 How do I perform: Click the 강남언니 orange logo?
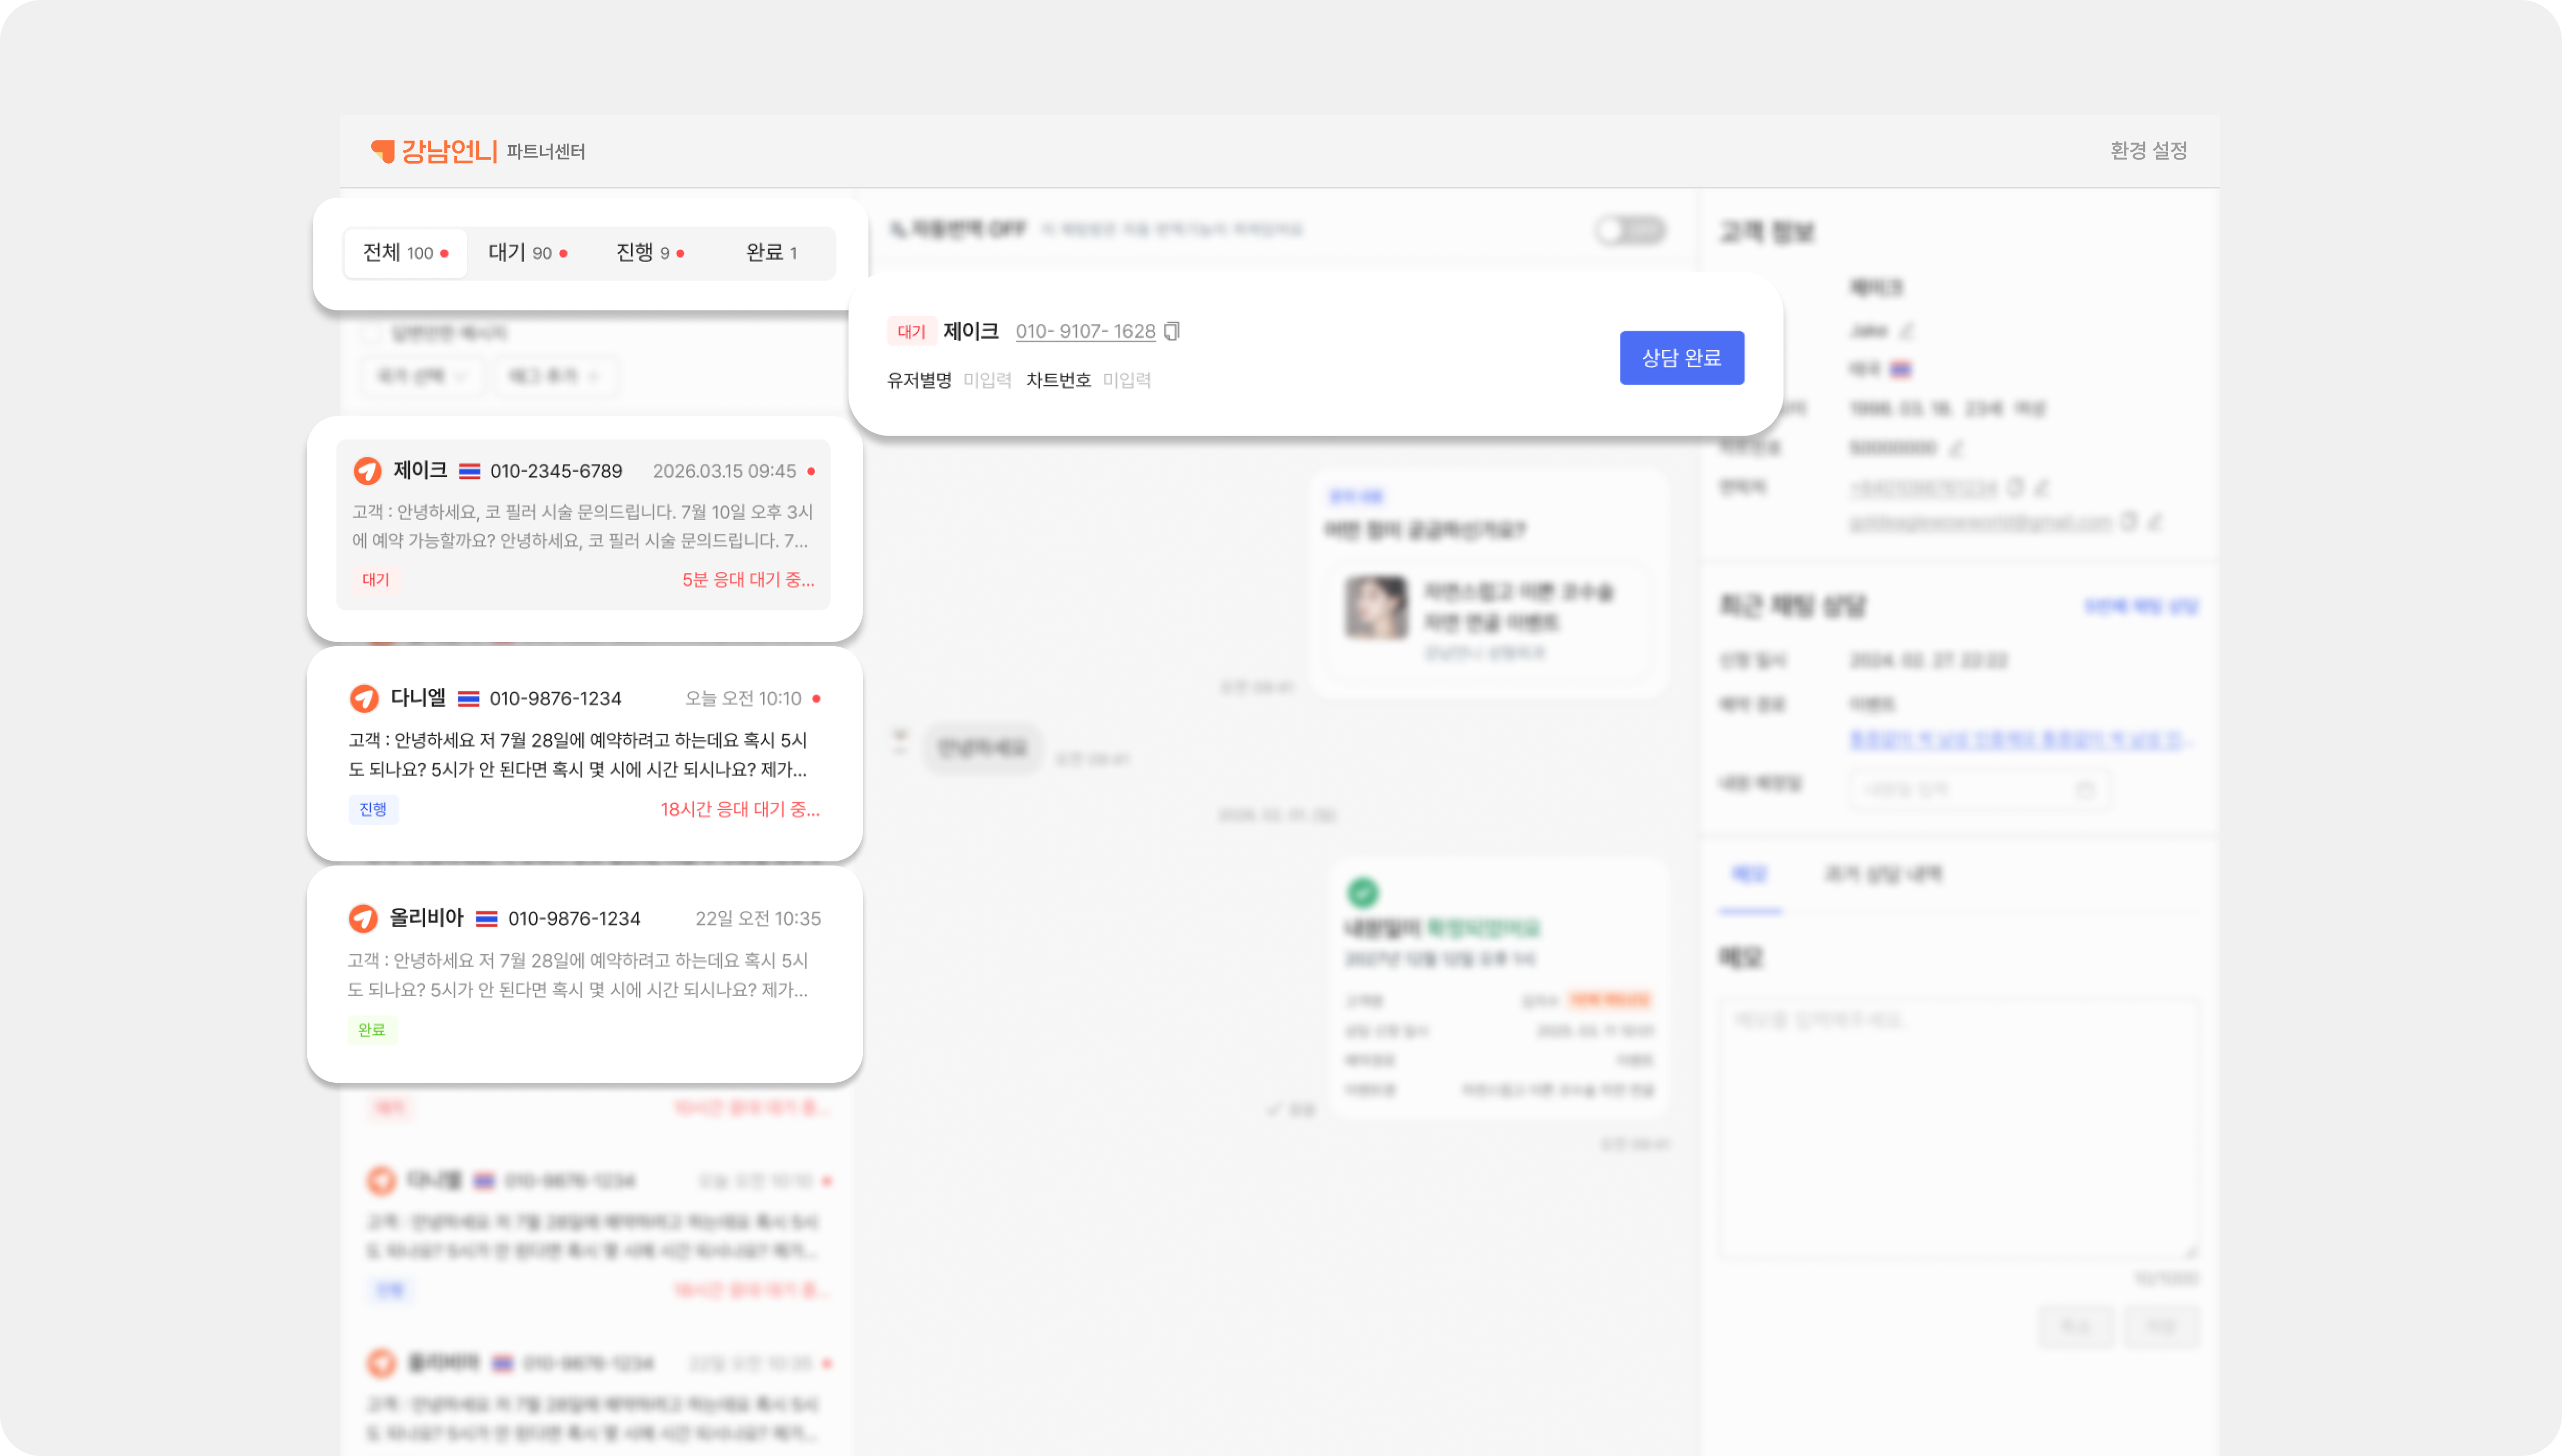click(x=434, y=151)
